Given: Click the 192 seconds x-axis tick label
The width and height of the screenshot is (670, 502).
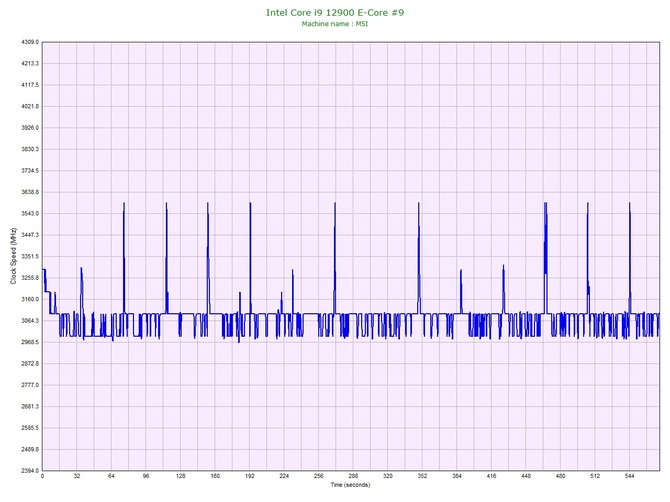Looking at the screenshot, I should coord(250,476).
